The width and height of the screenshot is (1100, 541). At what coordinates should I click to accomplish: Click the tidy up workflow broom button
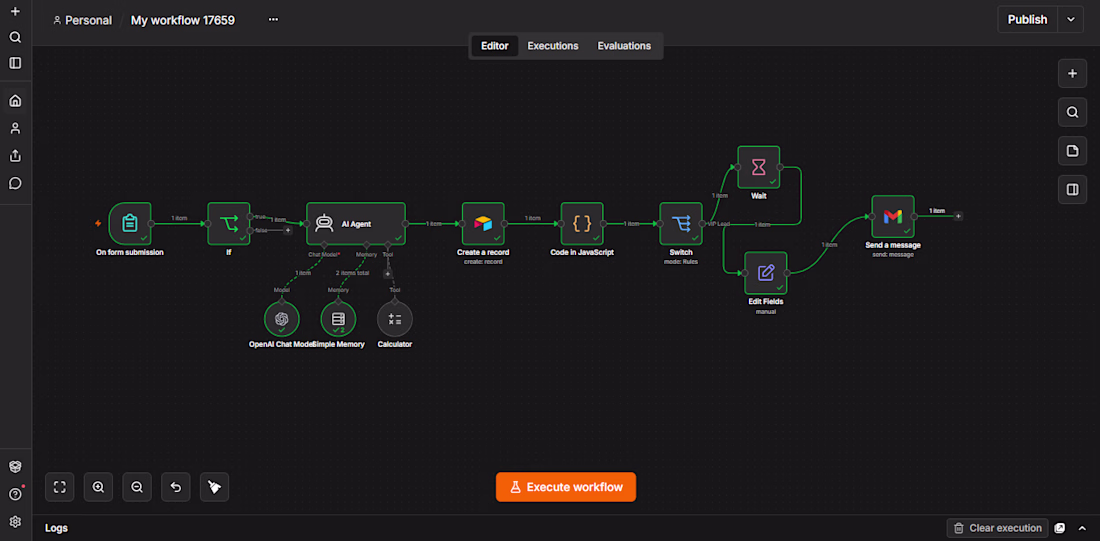215,487
